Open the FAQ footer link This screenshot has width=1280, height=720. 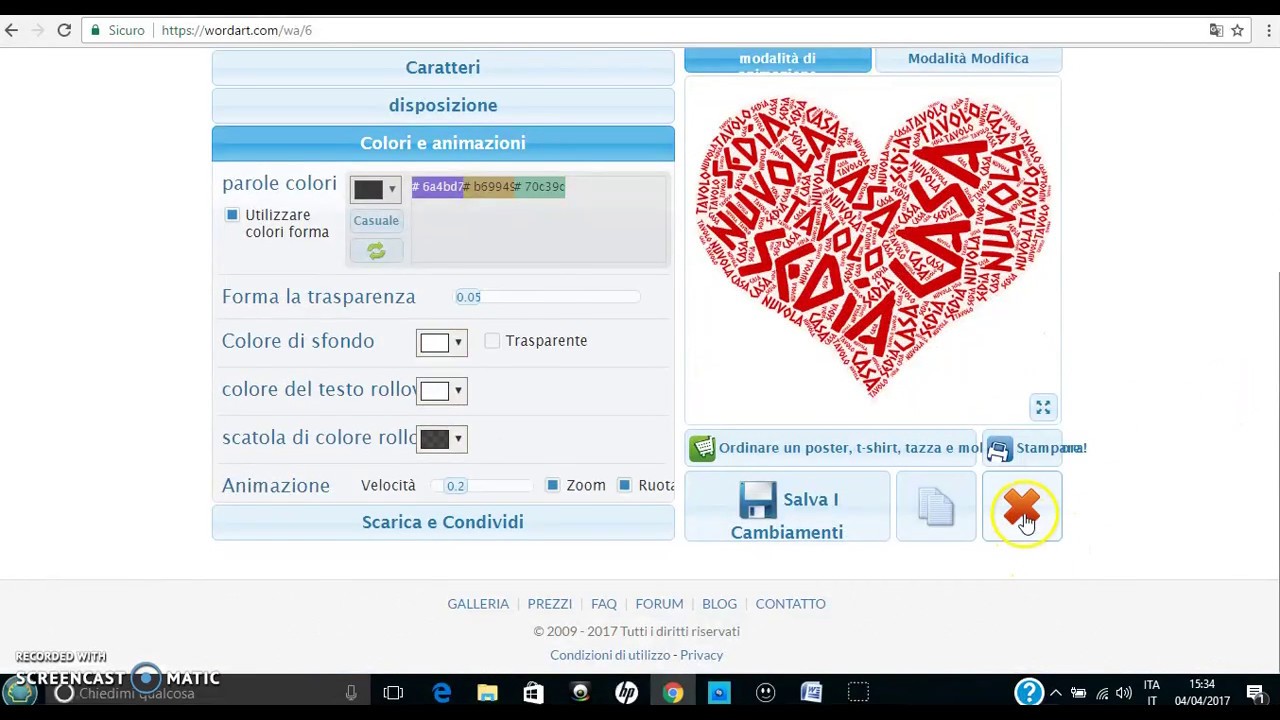click(604, 604)
